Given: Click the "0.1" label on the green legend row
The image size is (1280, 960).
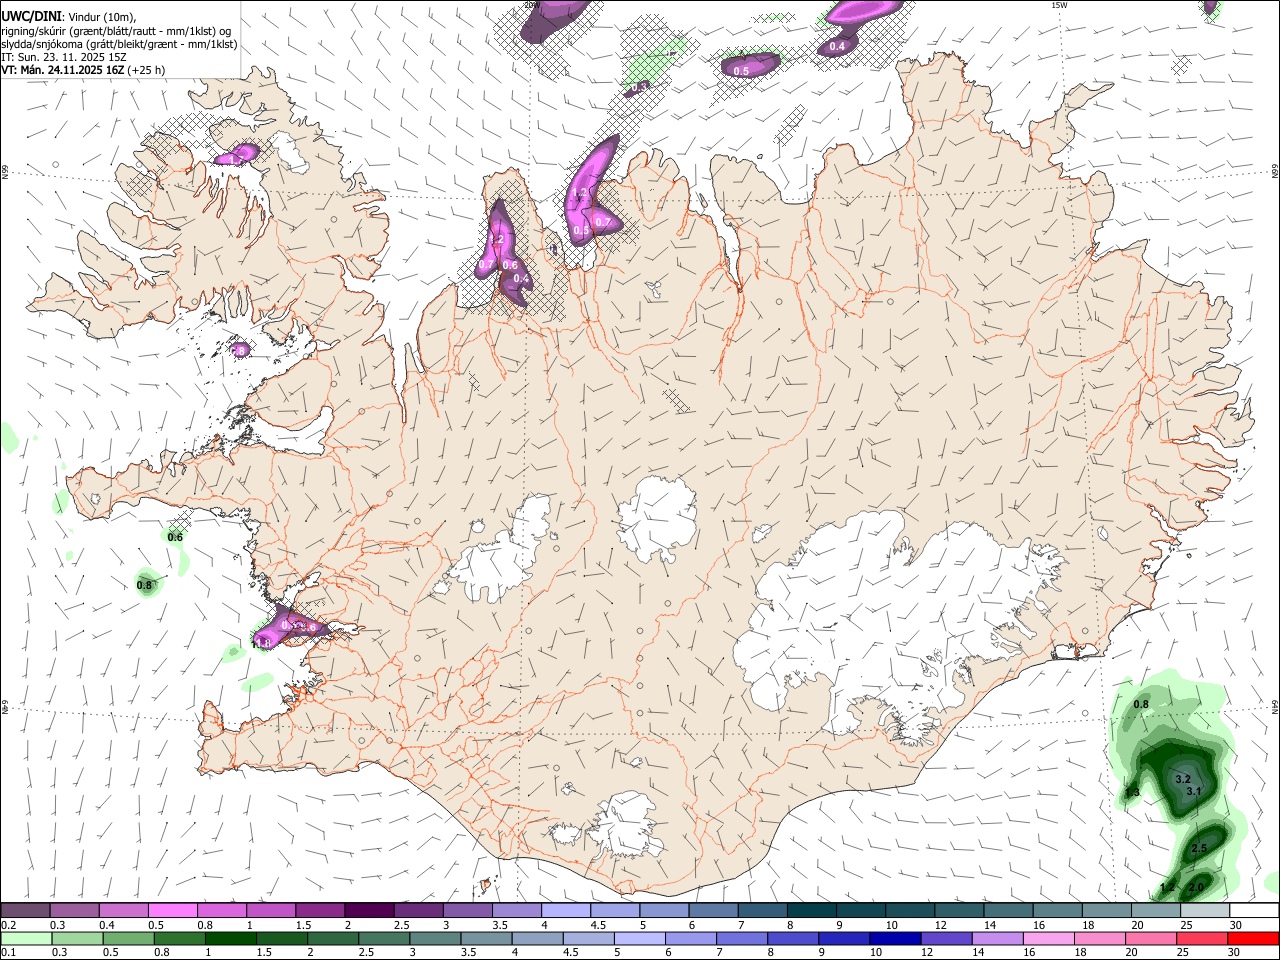Looking at the screenshot, I should 8,953.
